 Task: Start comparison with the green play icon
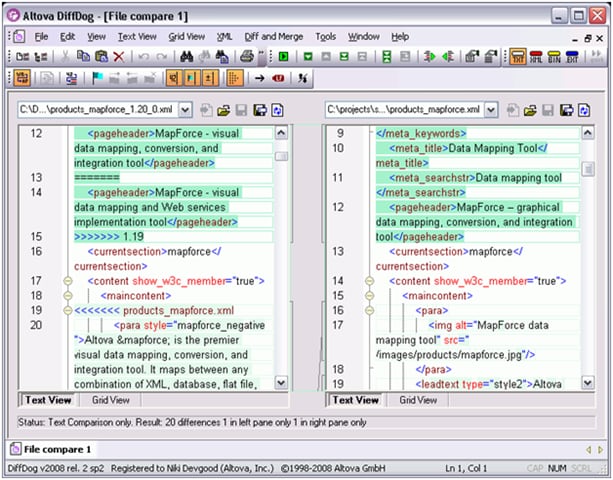click(x=283, y=57)
